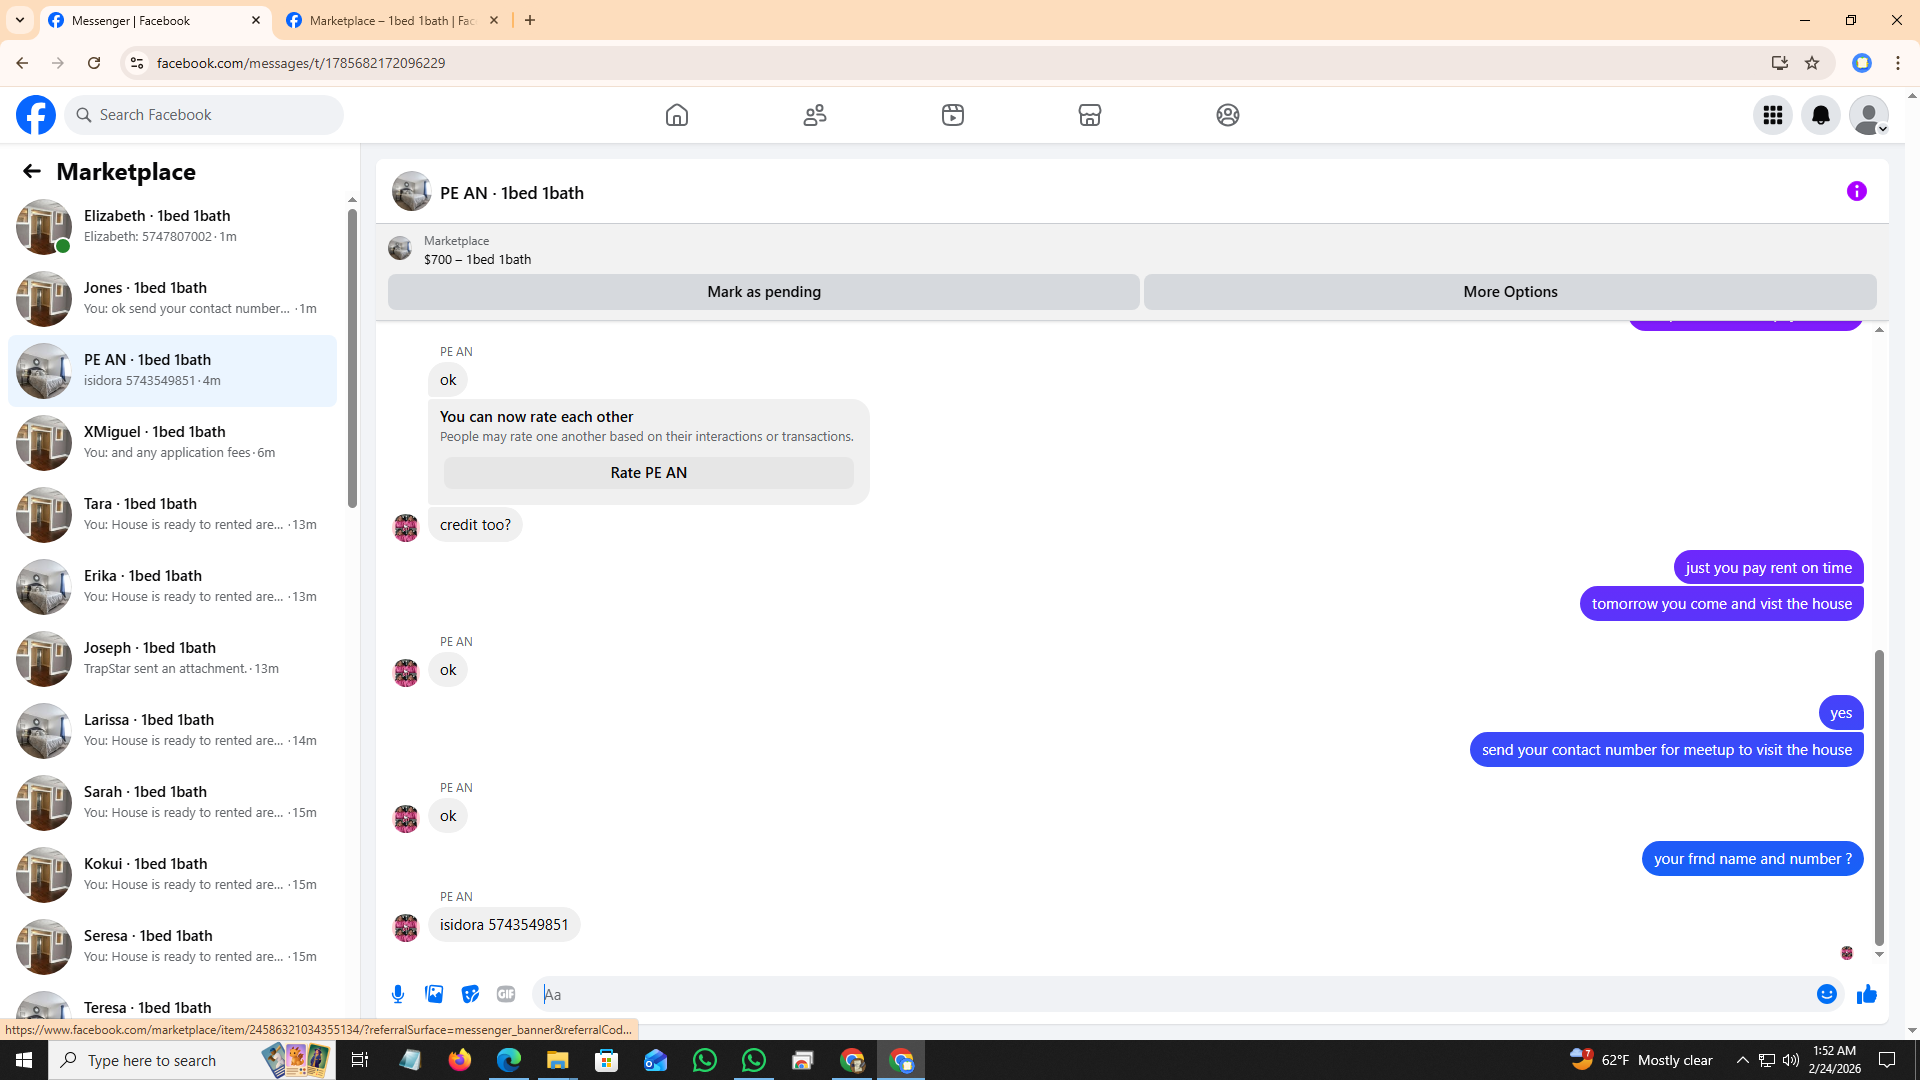Open the Facebook apps grid menu
Screen dimensions: 1920x1080
click(1772, 115)
